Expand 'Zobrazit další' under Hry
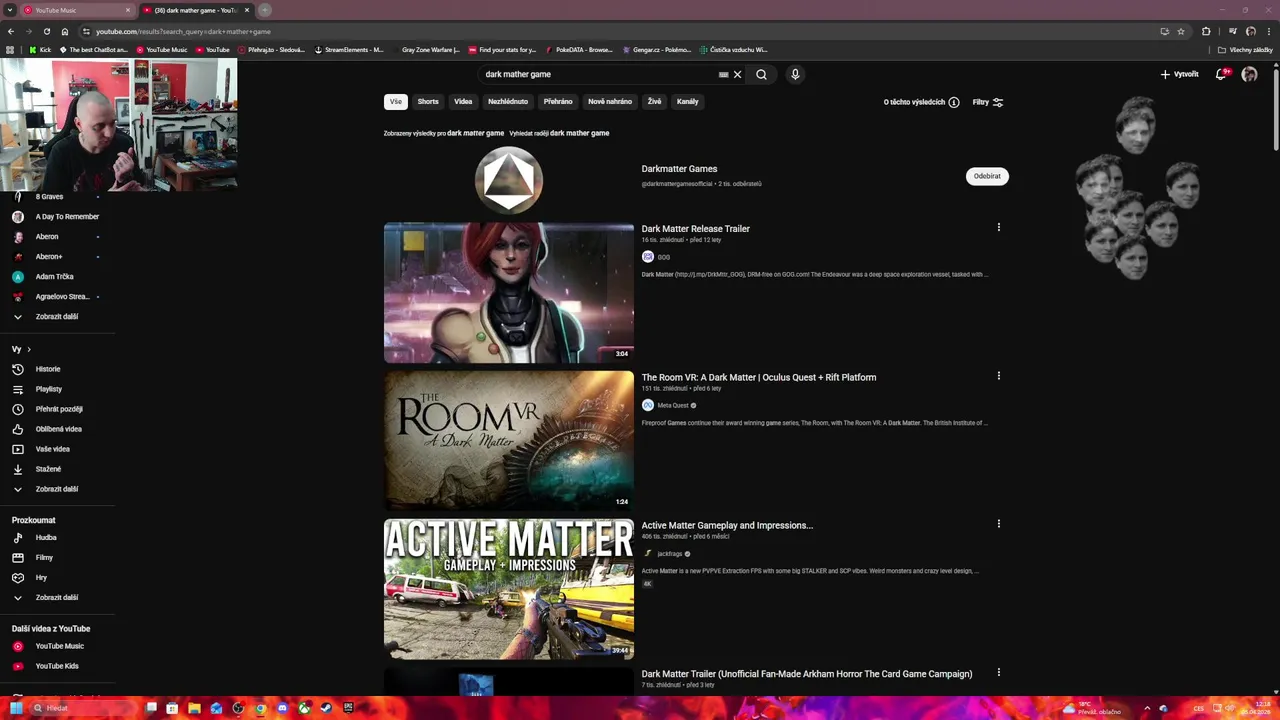The image size is (1280, 720). coord(56,597)
